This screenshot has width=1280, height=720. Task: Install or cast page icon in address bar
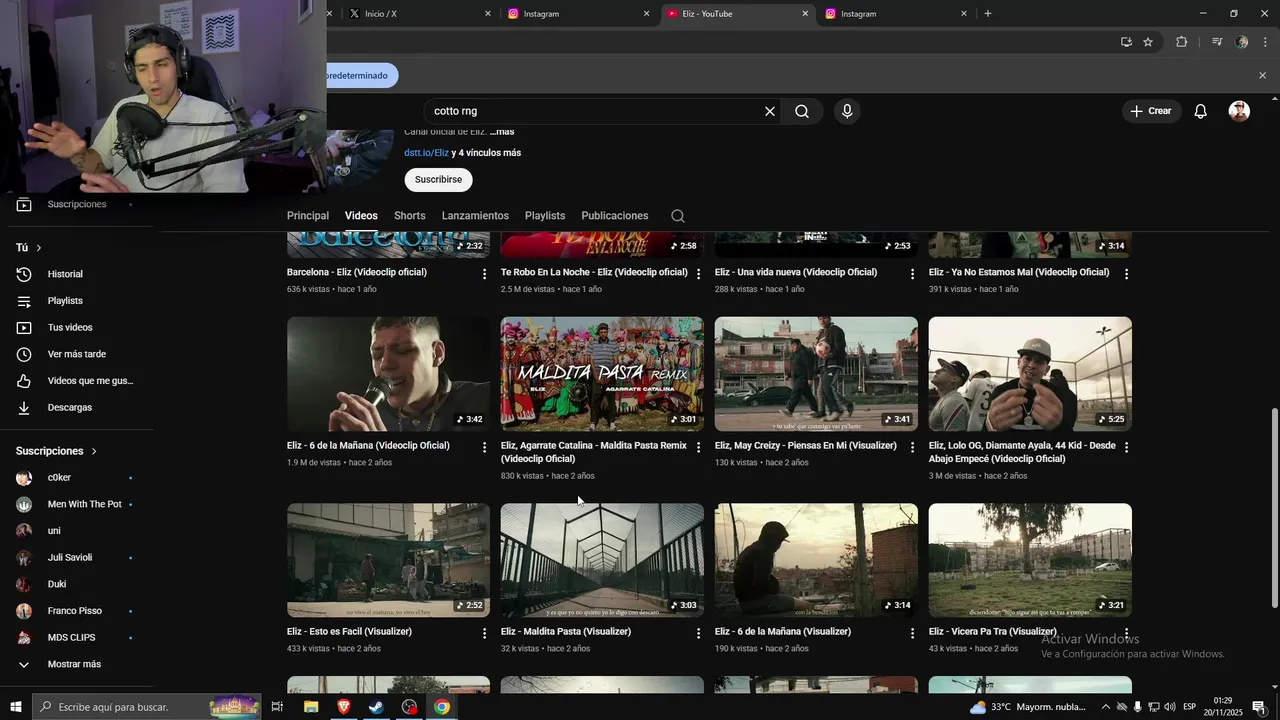coord(1126,42)
